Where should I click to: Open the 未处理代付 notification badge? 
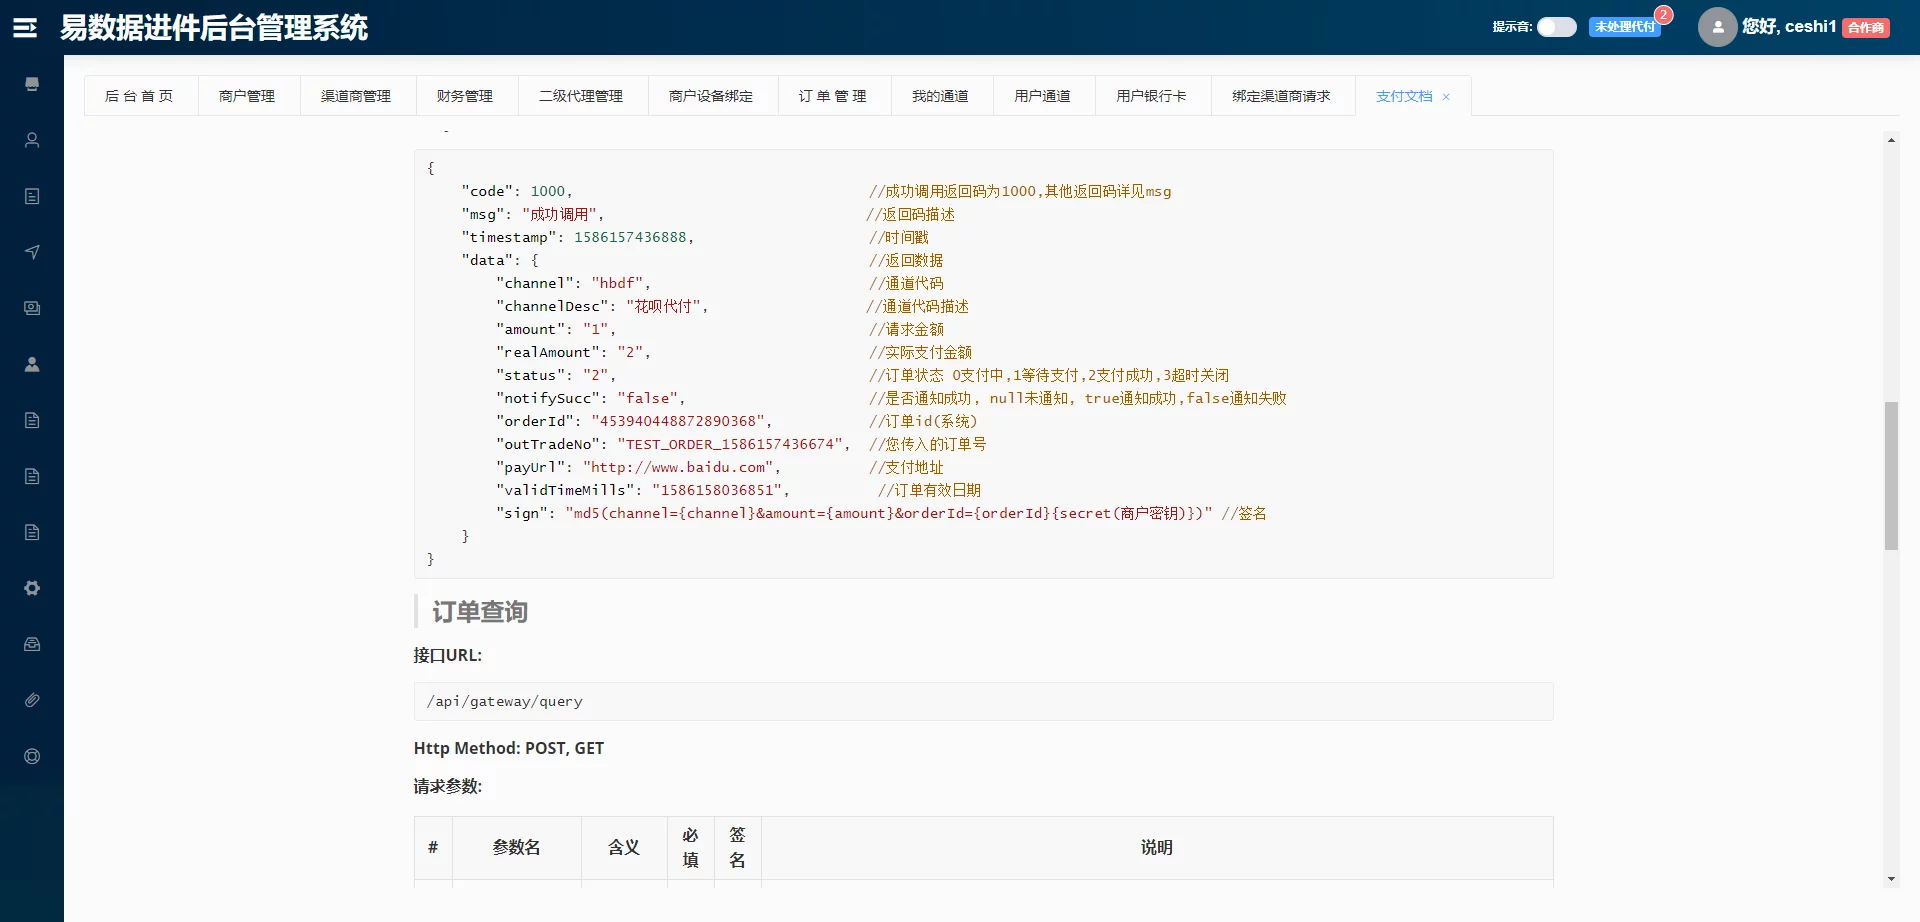(1625, 27)
